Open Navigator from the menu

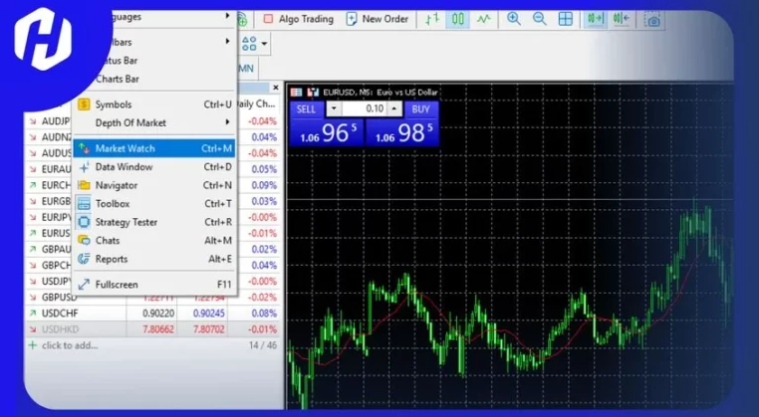(x=154, y=185)
